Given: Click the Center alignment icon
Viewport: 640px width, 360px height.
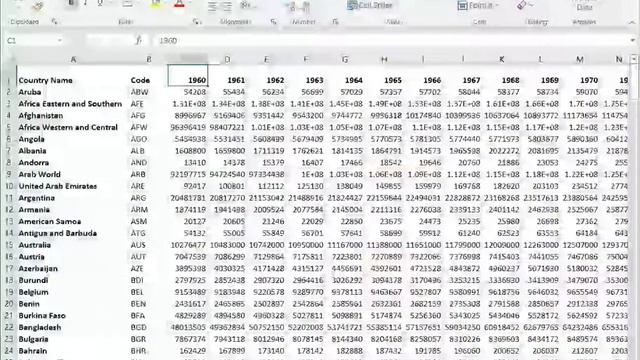Looking at the screenshot, I should point(227,7).
